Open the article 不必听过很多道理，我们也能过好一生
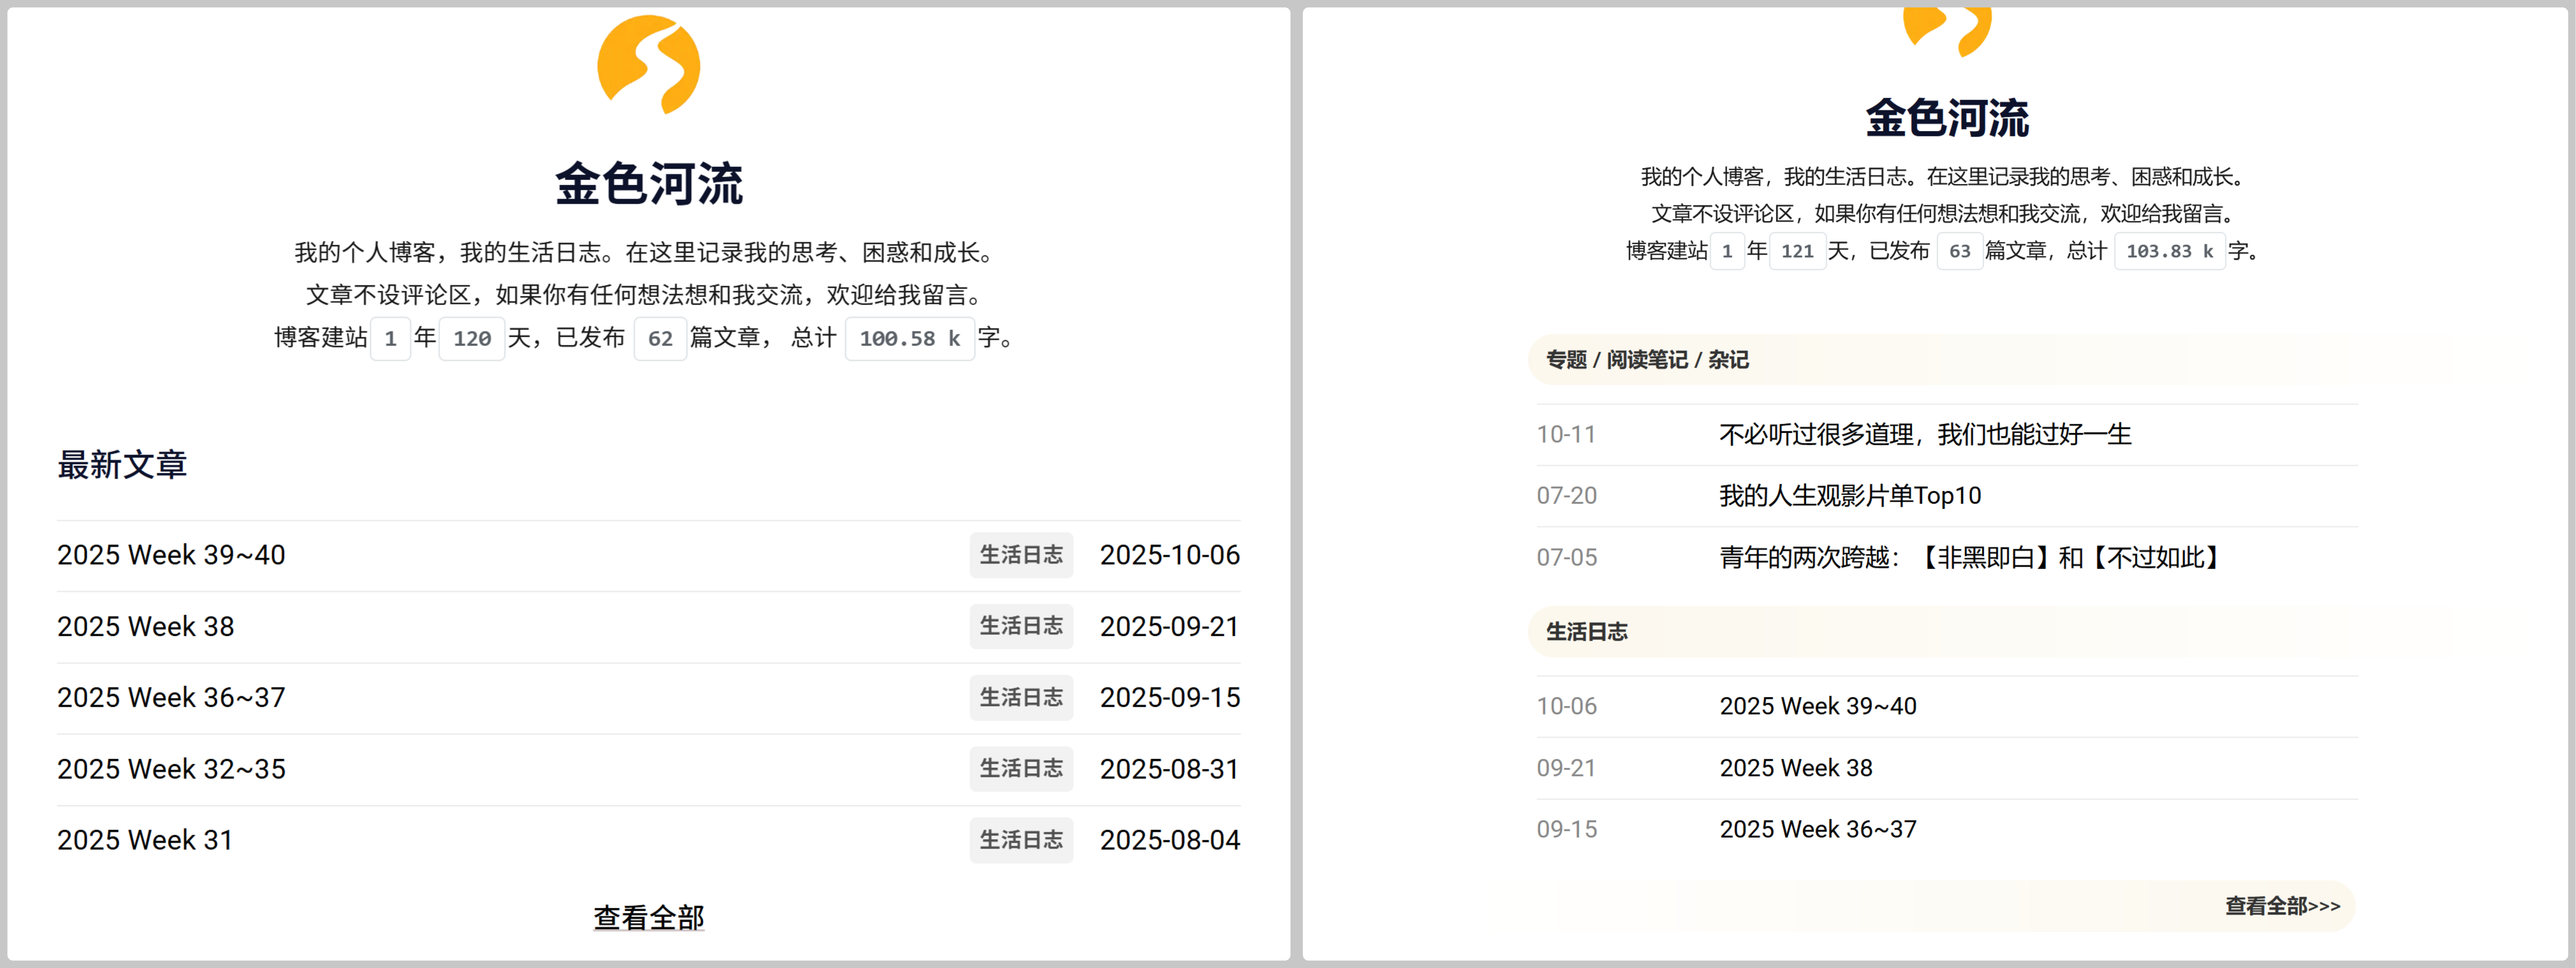This screenshot has width=2576, height=968. (1925, 434)
